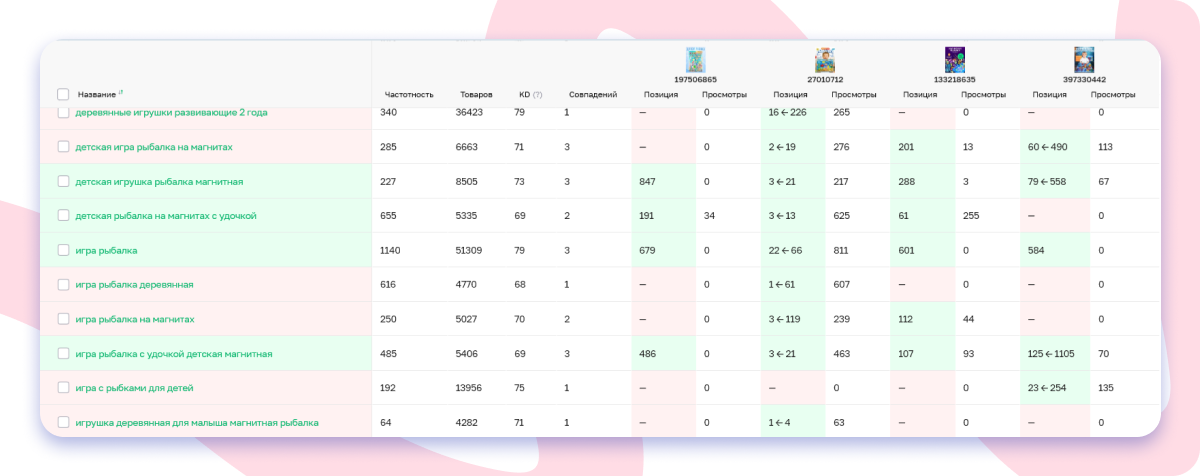This screenshot has height=476, width=1200.
Task: Open 'игрушка деревянная для малыша магнитная рыбалка'
Action: (x=196, y=423)
